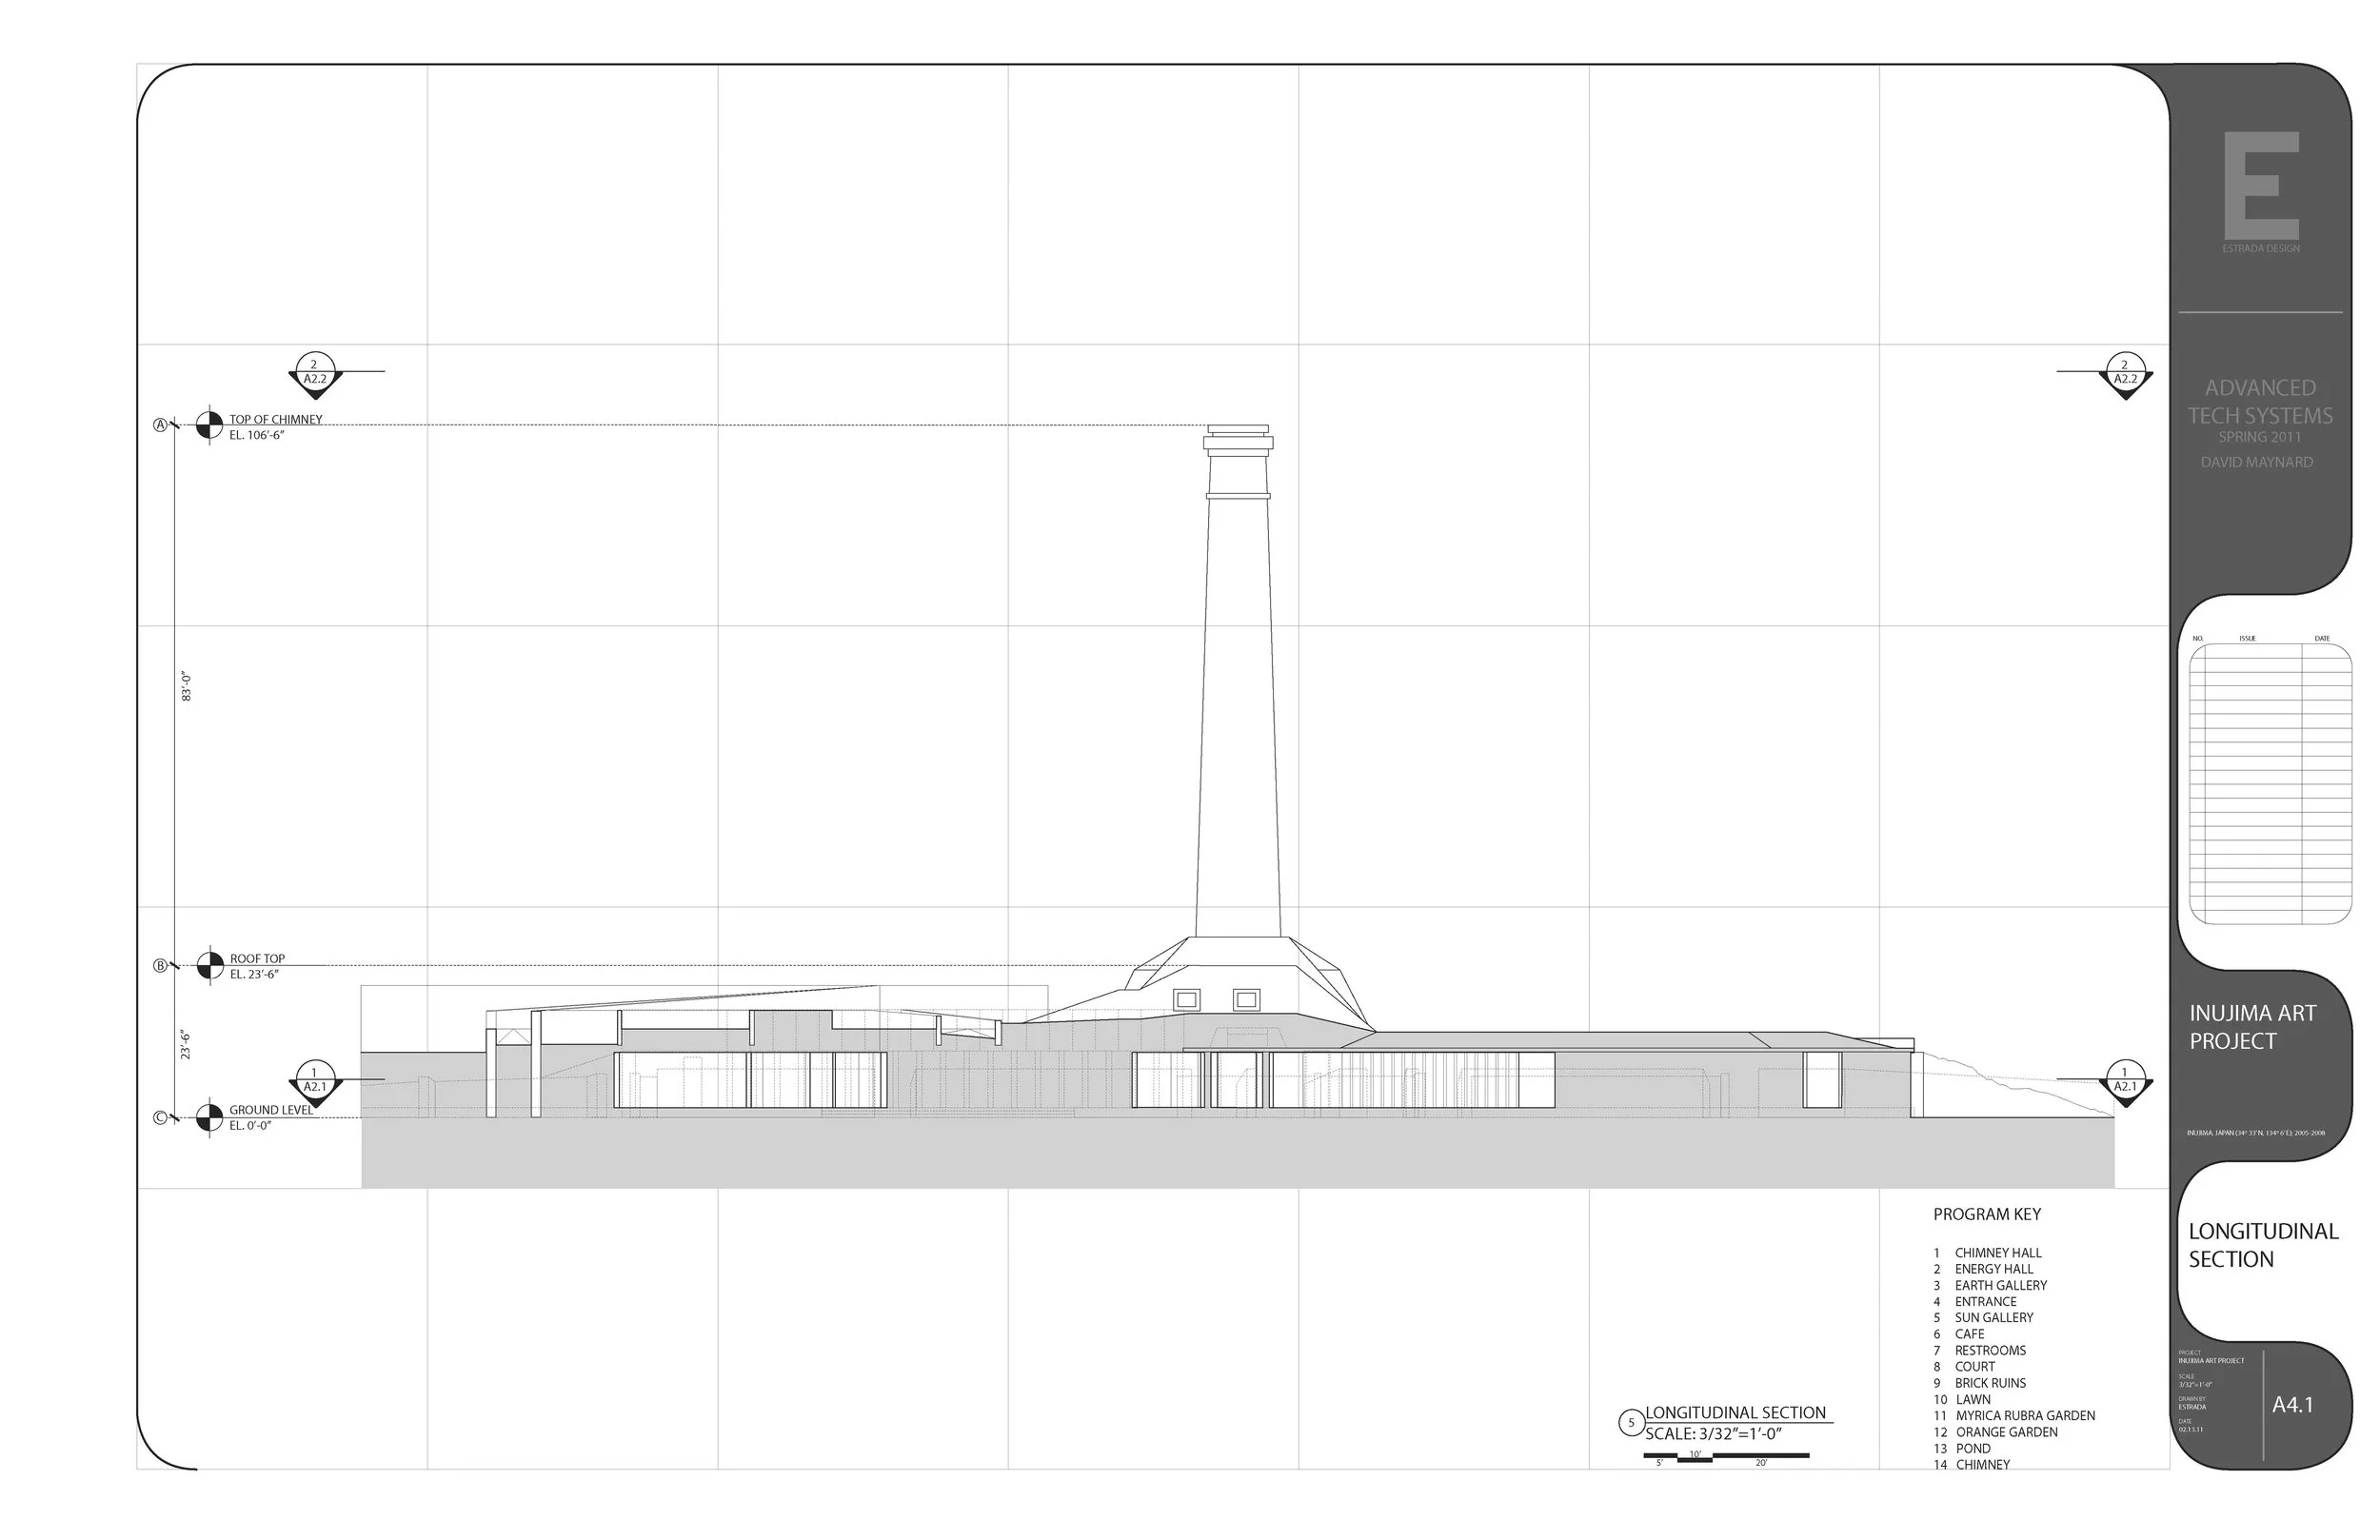Select key entry '5 SUN GALLERY'
Screen dimensions: 2380x1540
point(1983,1318)
